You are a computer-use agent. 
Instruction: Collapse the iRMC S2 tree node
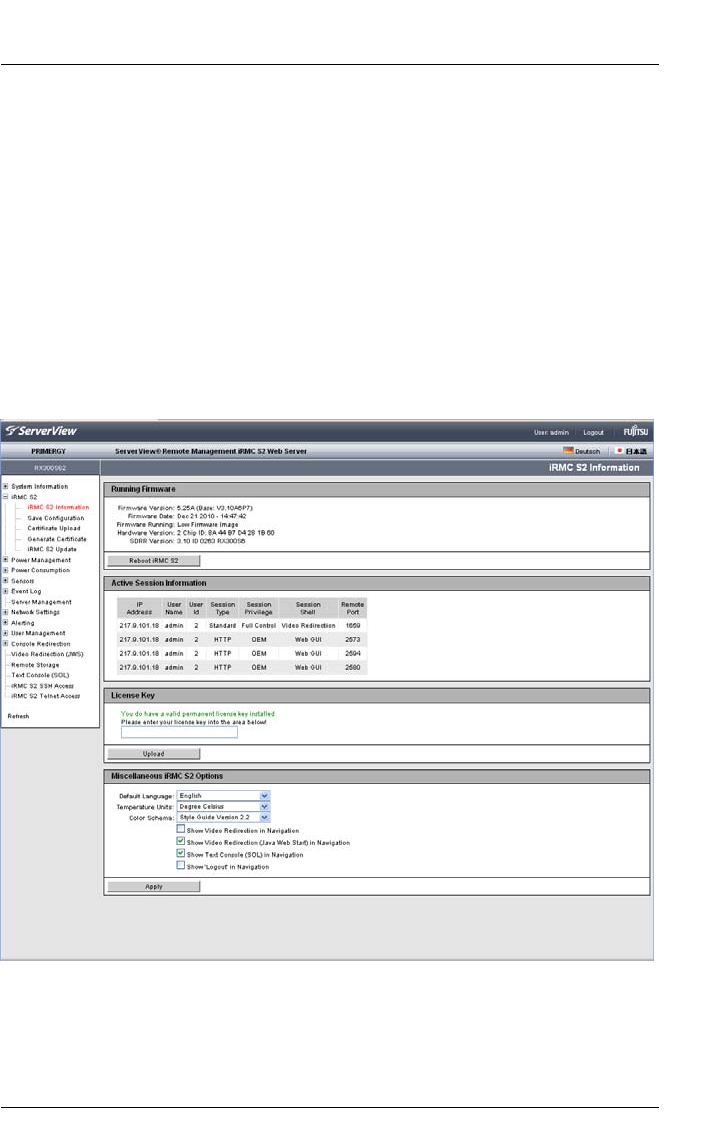[5, 497]
